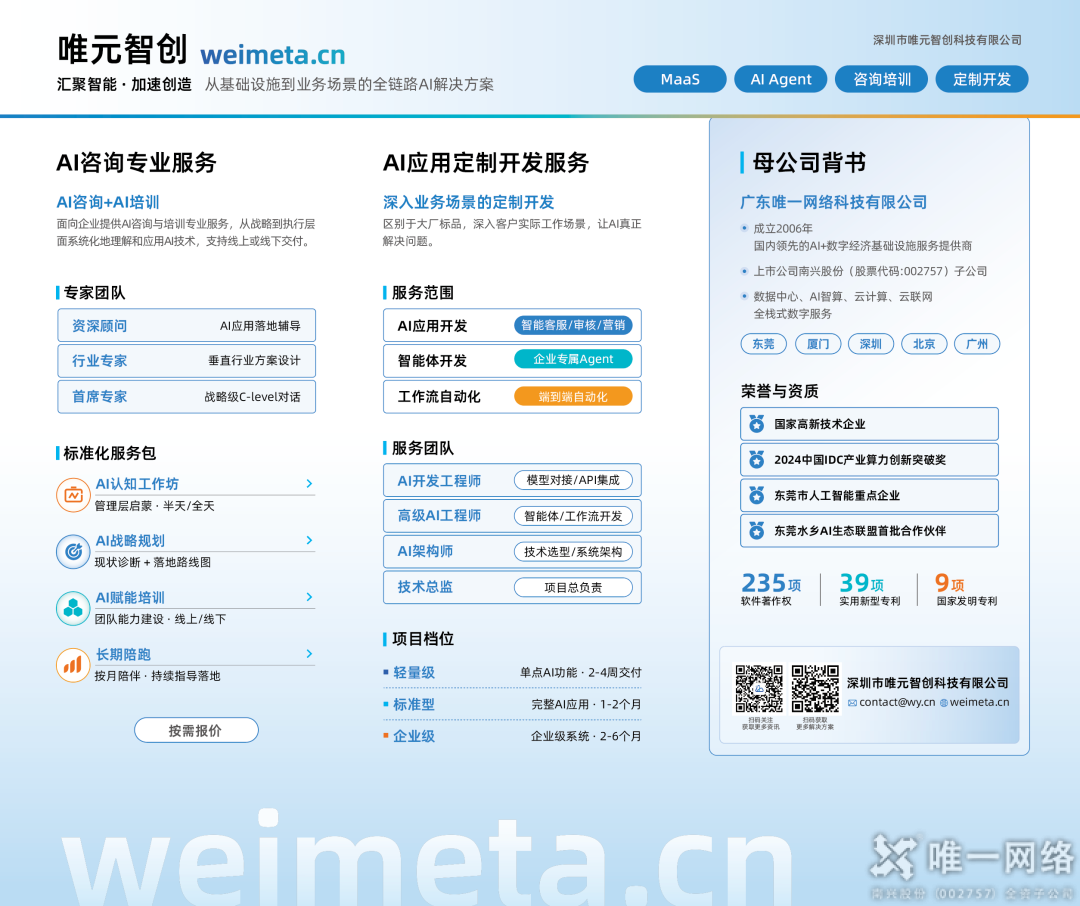The height and width of the screenshot is (906, 1080).
Task: Click the 资深顾问 expert row
Action: click(187, 325)
